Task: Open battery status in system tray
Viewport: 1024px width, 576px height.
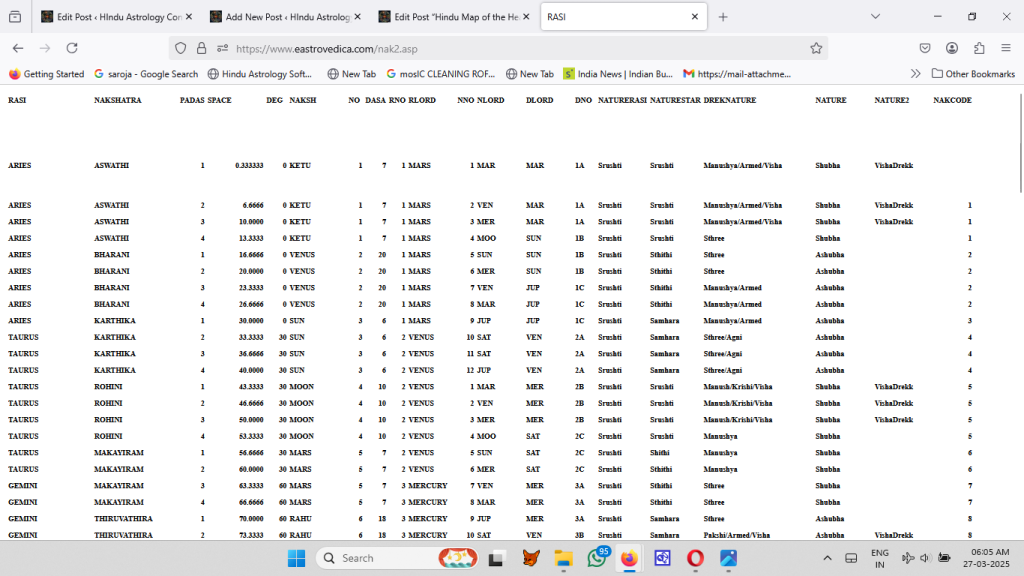Action: coord(944,558)
